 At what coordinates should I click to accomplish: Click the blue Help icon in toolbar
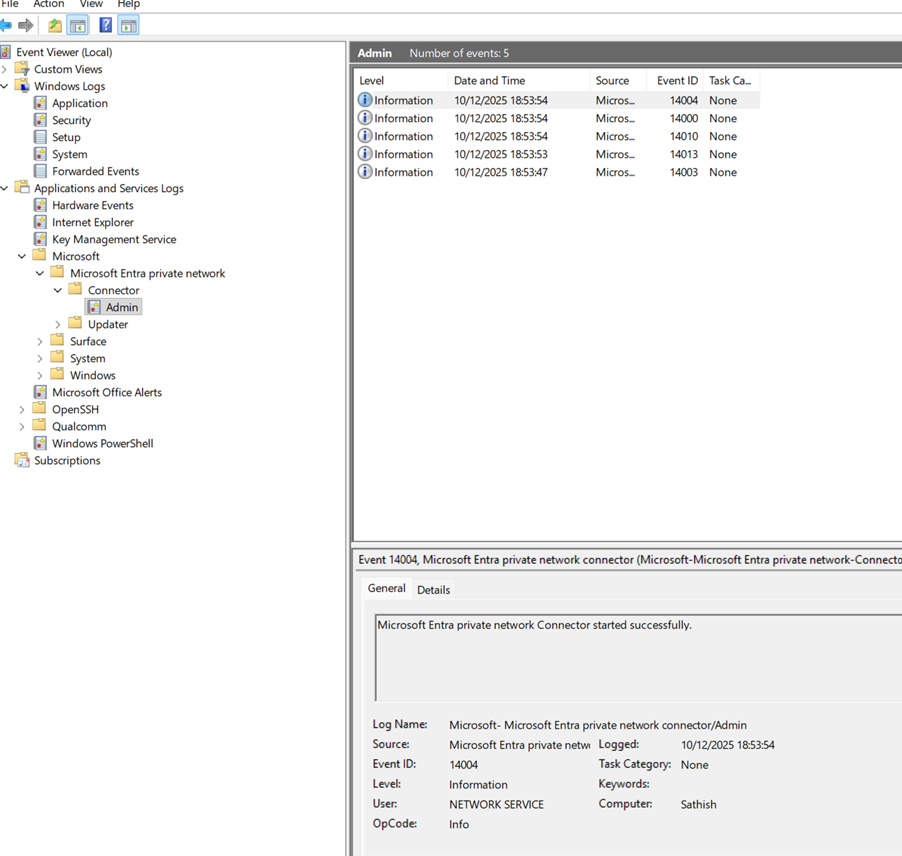[x=105, y=25]
